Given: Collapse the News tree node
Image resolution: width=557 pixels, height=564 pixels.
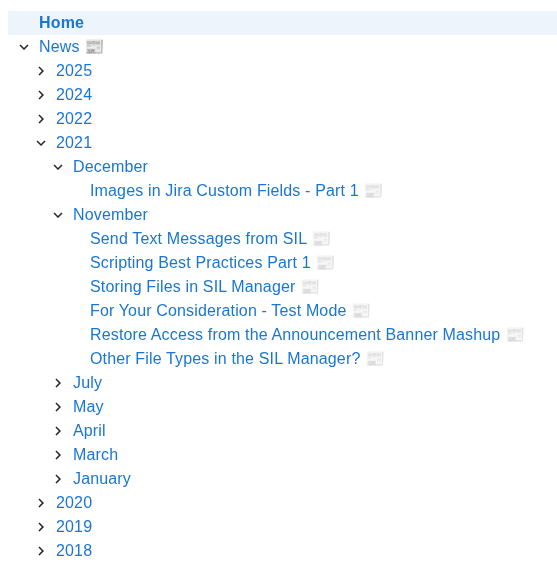Looking at the screenshot, I should (24, 47).
